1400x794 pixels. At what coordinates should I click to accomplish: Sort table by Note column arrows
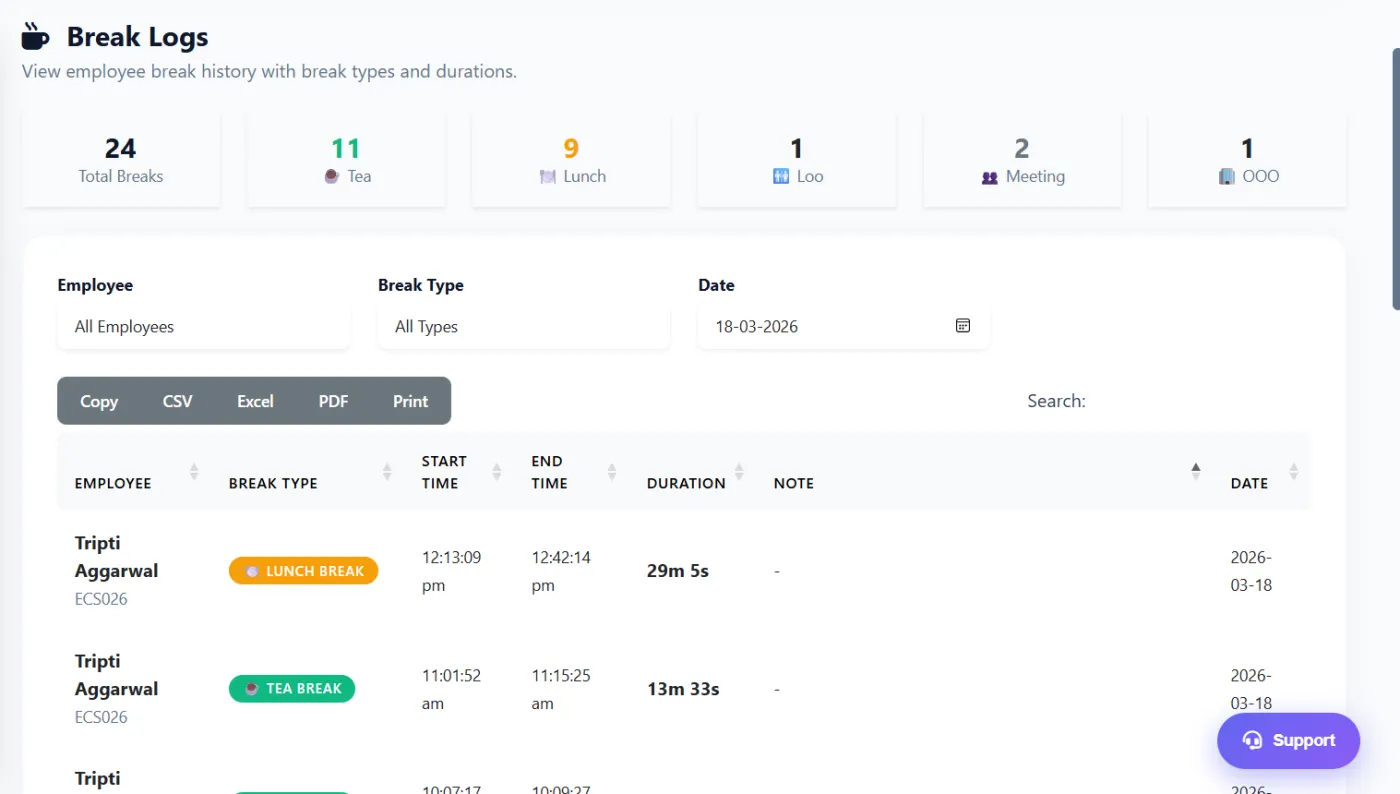pos(1195,472)
